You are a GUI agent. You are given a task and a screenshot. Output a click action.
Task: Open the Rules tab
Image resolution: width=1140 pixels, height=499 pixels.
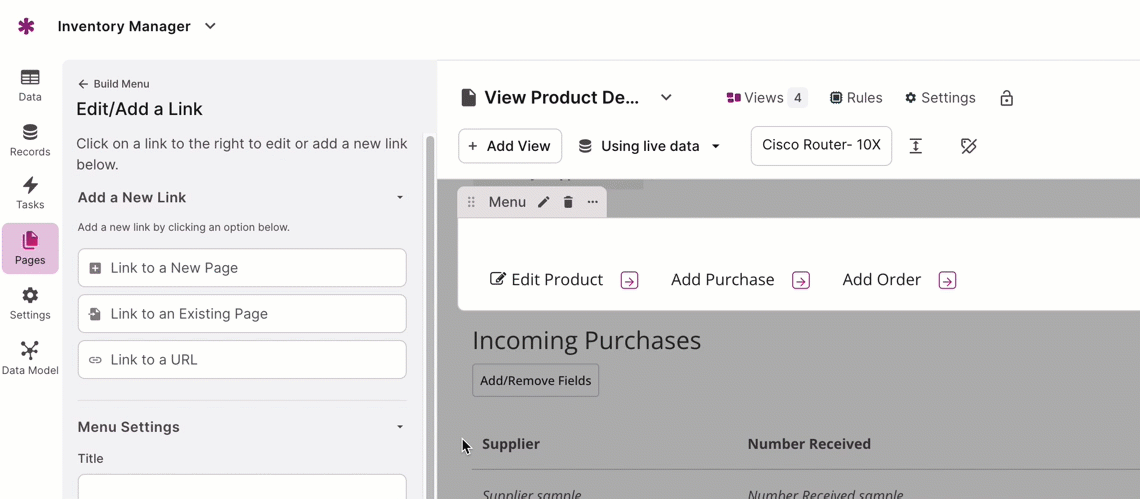(x=856, y=98)
